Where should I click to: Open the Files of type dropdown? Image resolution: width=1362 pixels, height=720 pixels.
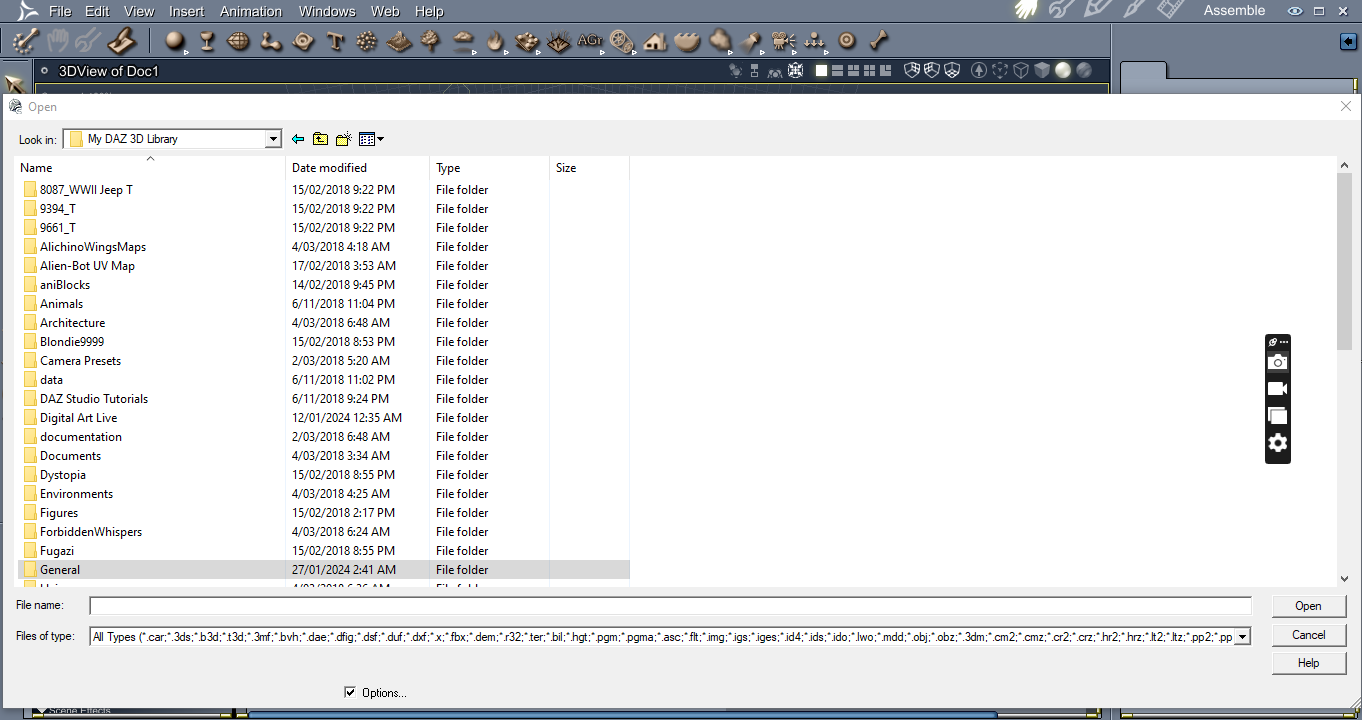click(x=1243, y=636)
